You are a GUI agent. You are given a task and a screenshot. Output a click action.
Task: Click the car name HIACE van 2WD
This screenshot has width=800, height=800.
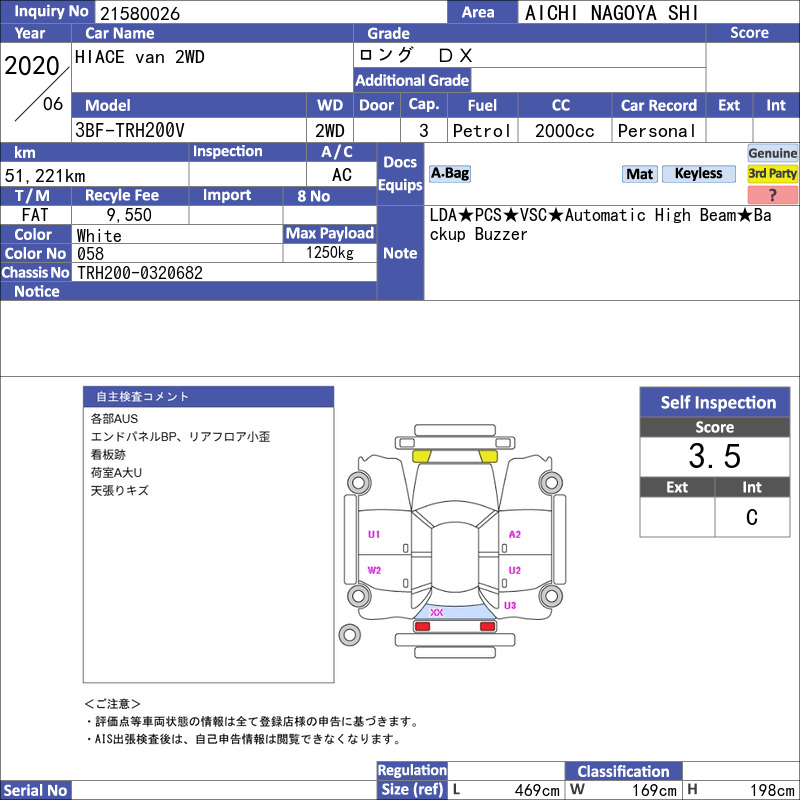[140, 57]
